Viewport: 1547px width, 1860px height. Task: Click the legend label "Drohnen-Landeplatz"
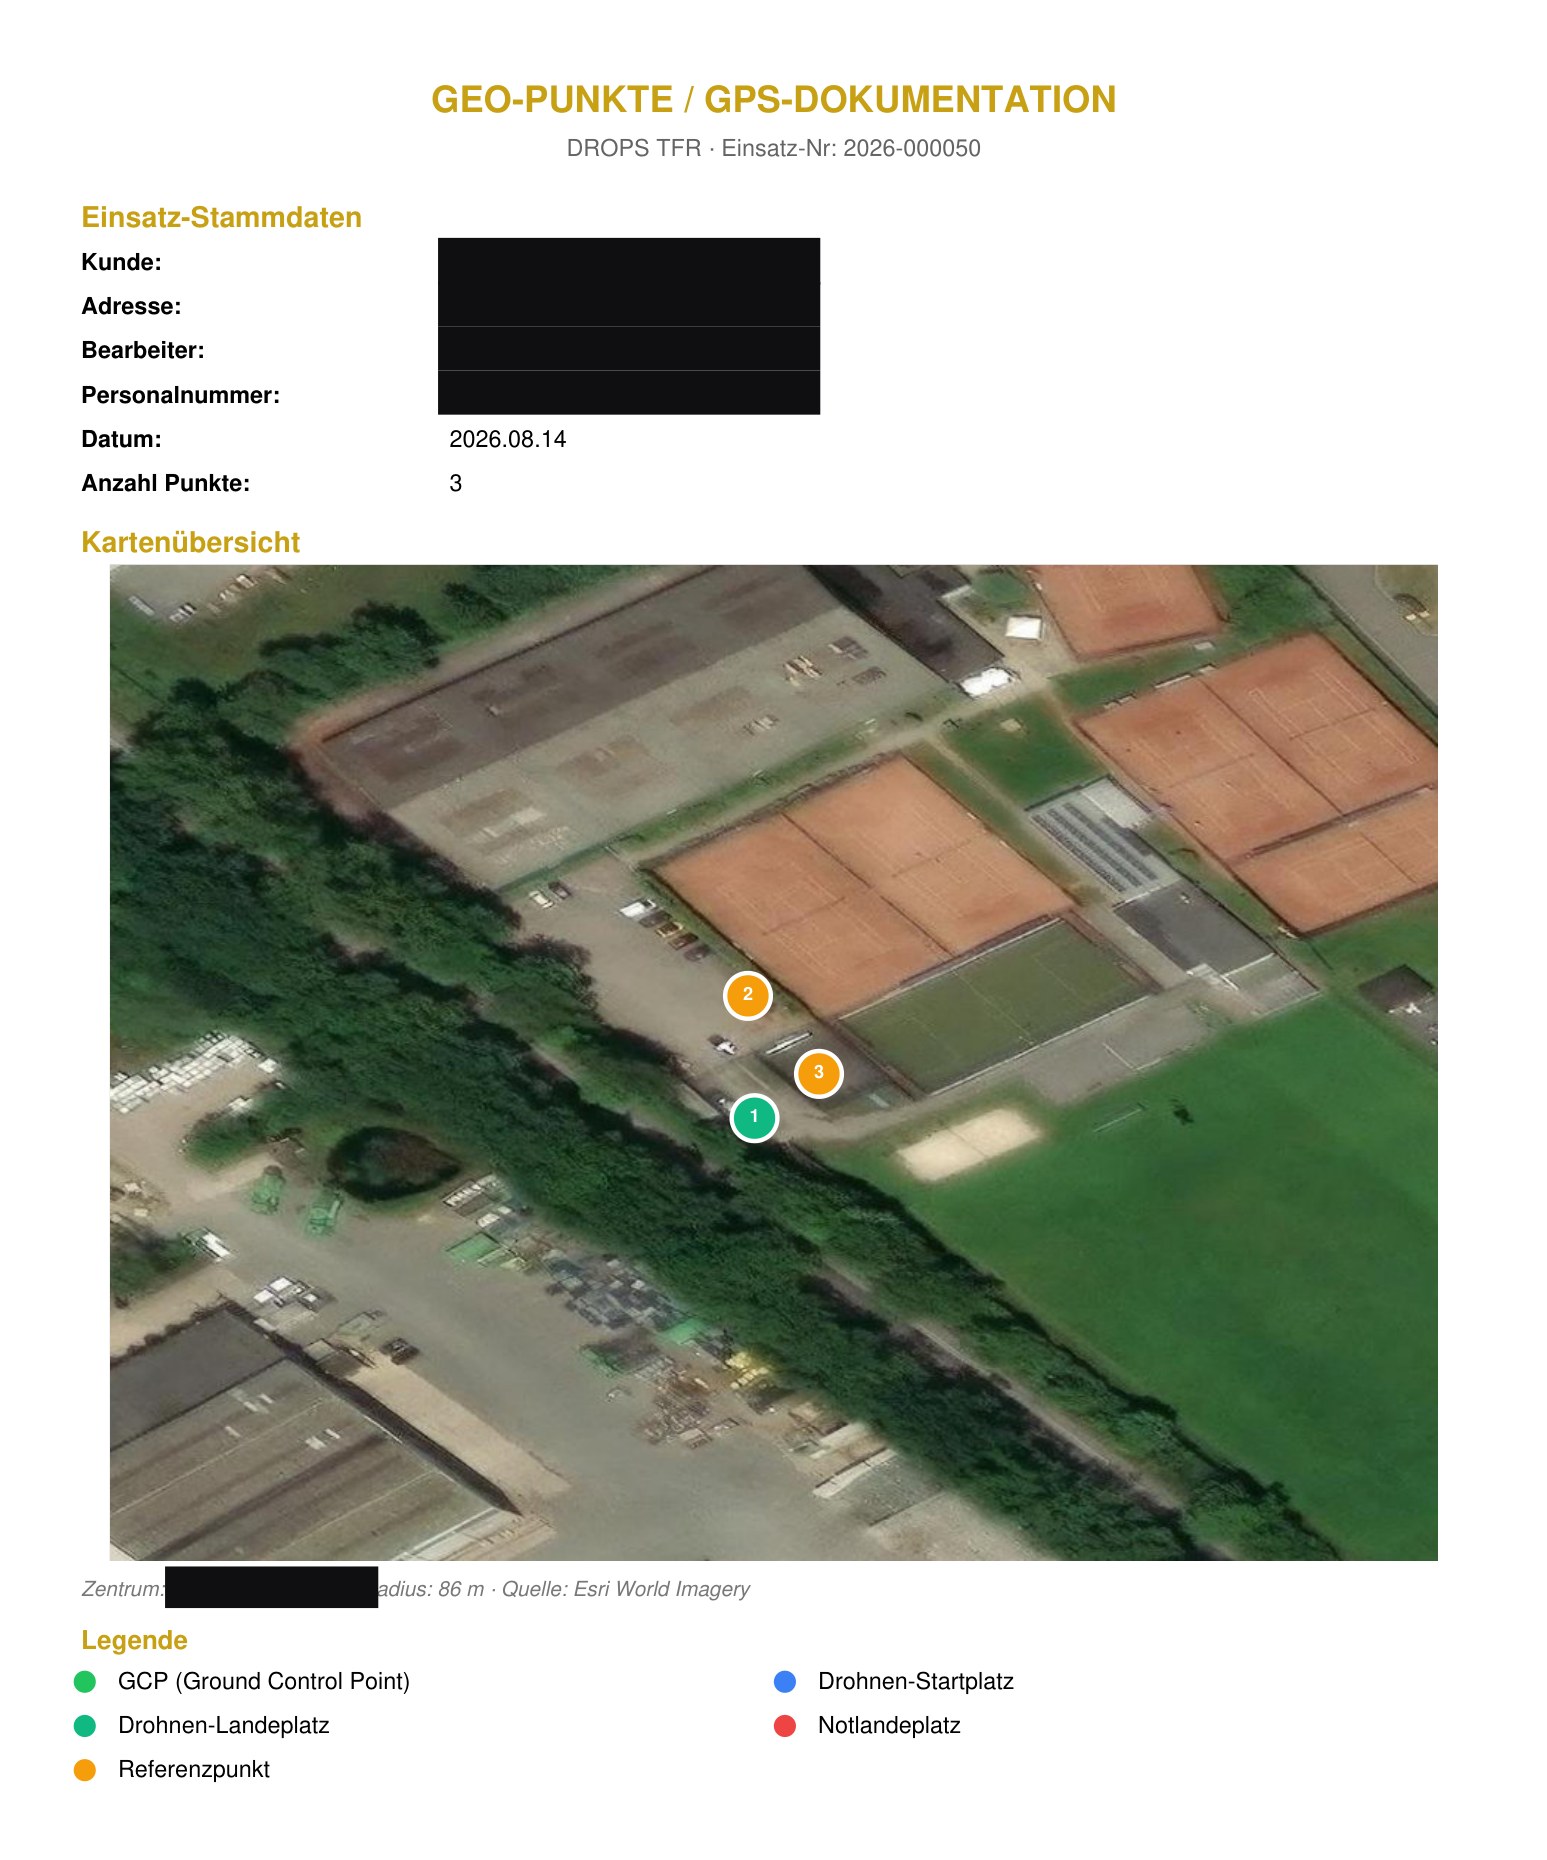(224, 1726)
